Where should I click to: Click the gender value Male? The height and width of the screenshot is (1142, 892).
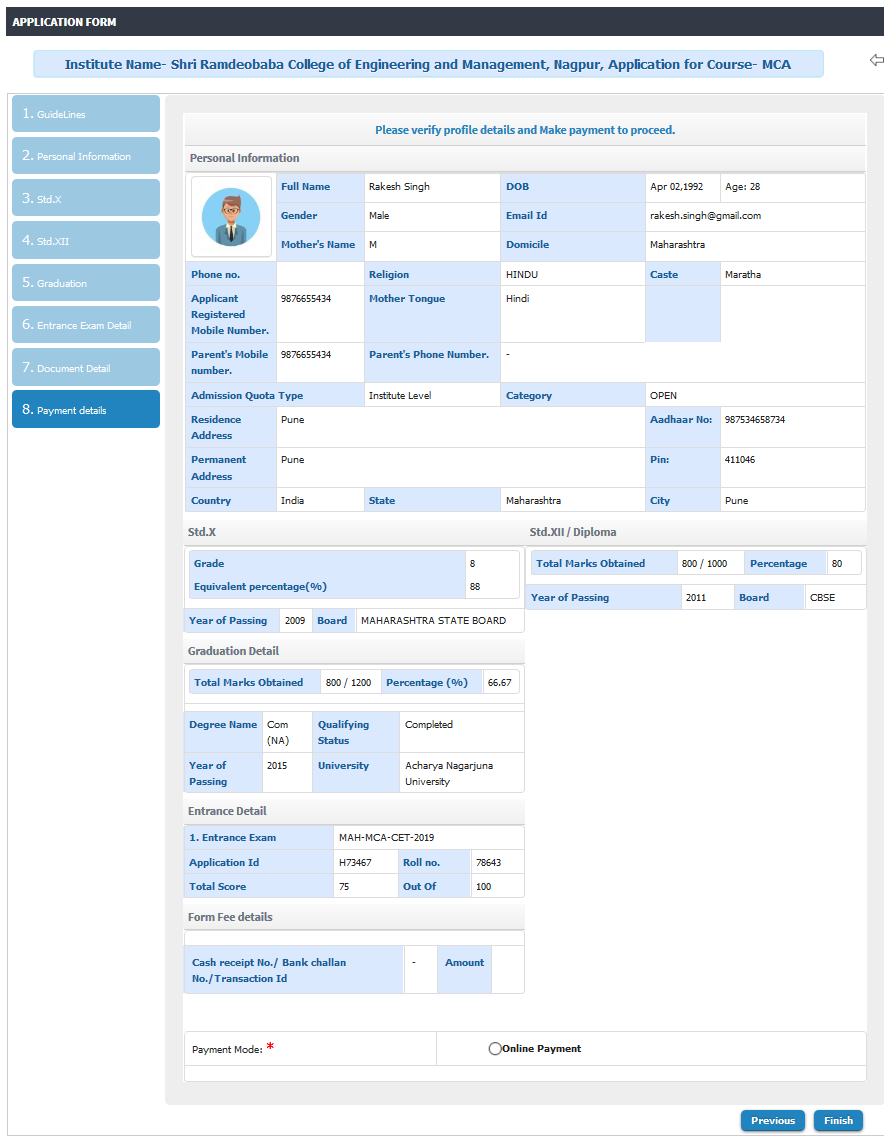click(x=379, y=216)
